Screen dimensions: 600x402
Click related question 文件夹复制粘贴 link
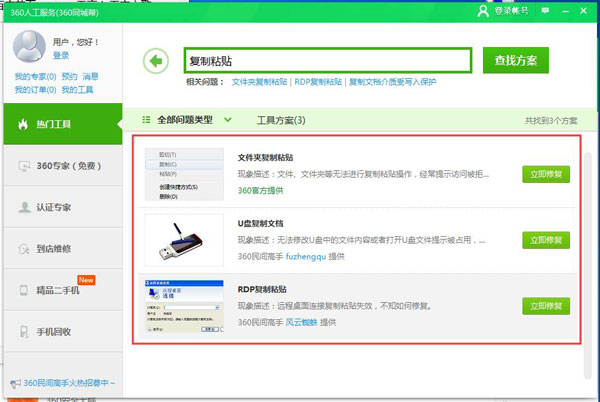pos(259,82)
